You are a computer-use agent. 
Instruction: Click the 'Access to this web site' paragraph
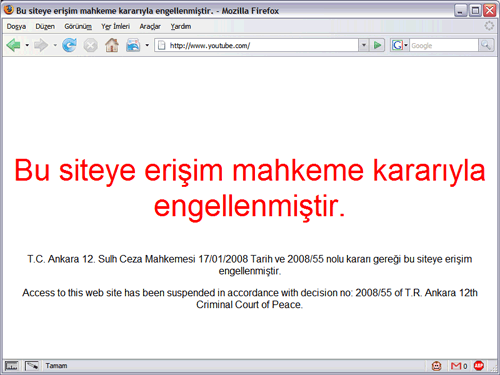point(250,299)
